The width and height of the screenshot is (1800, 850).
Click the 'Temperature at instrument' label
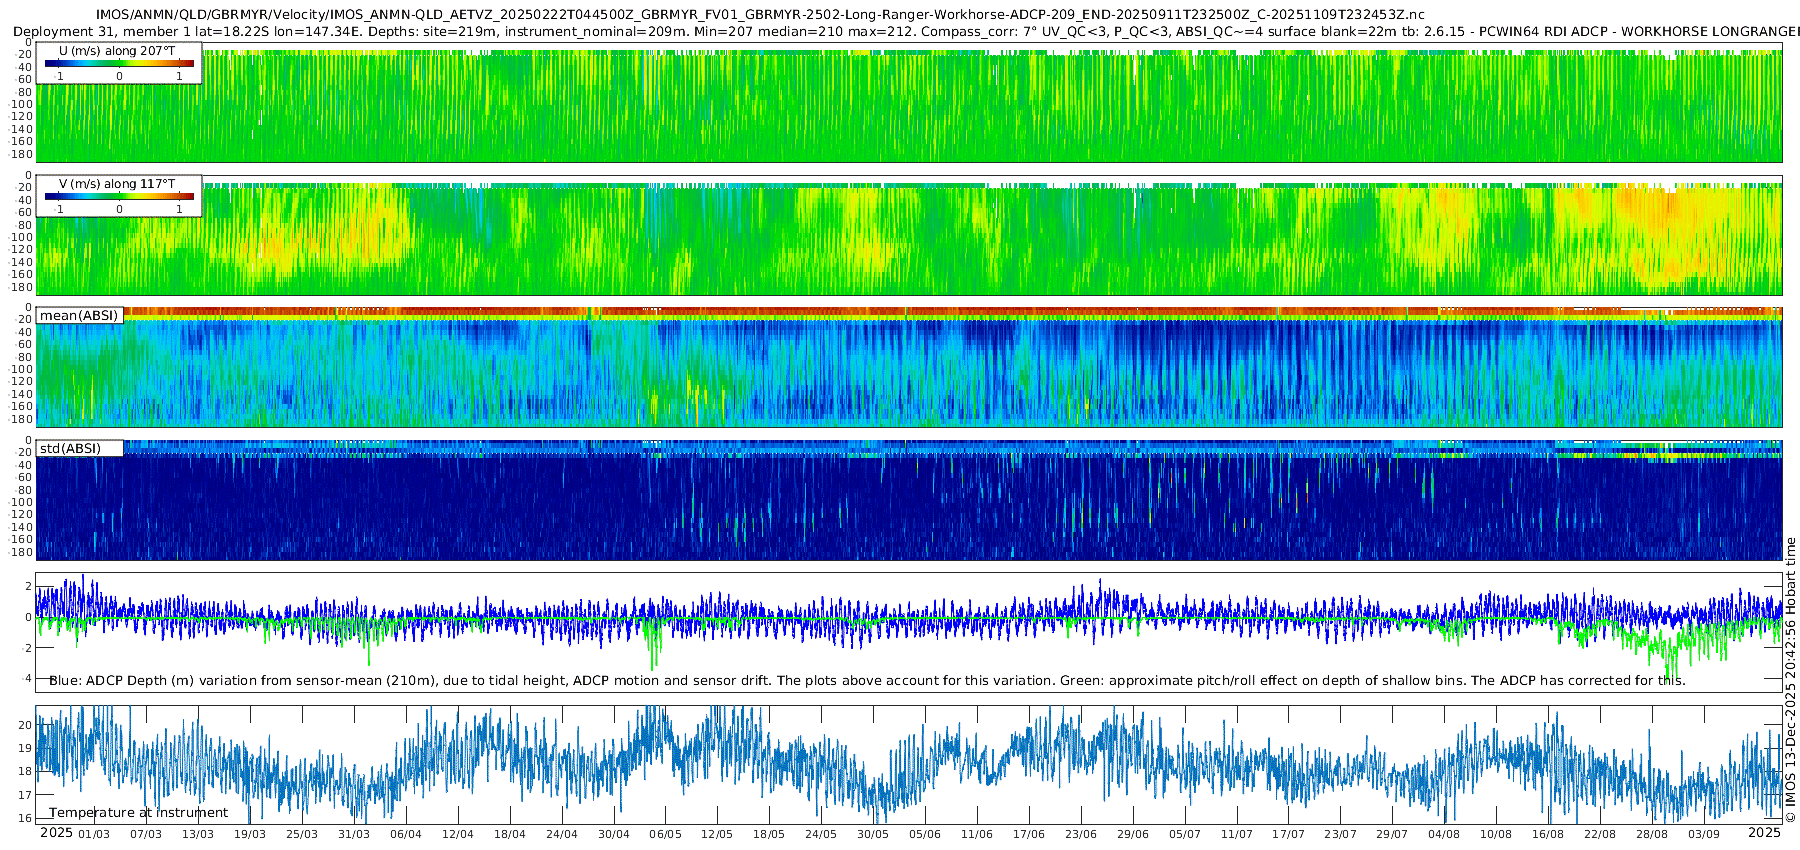(x=138, y=812)
